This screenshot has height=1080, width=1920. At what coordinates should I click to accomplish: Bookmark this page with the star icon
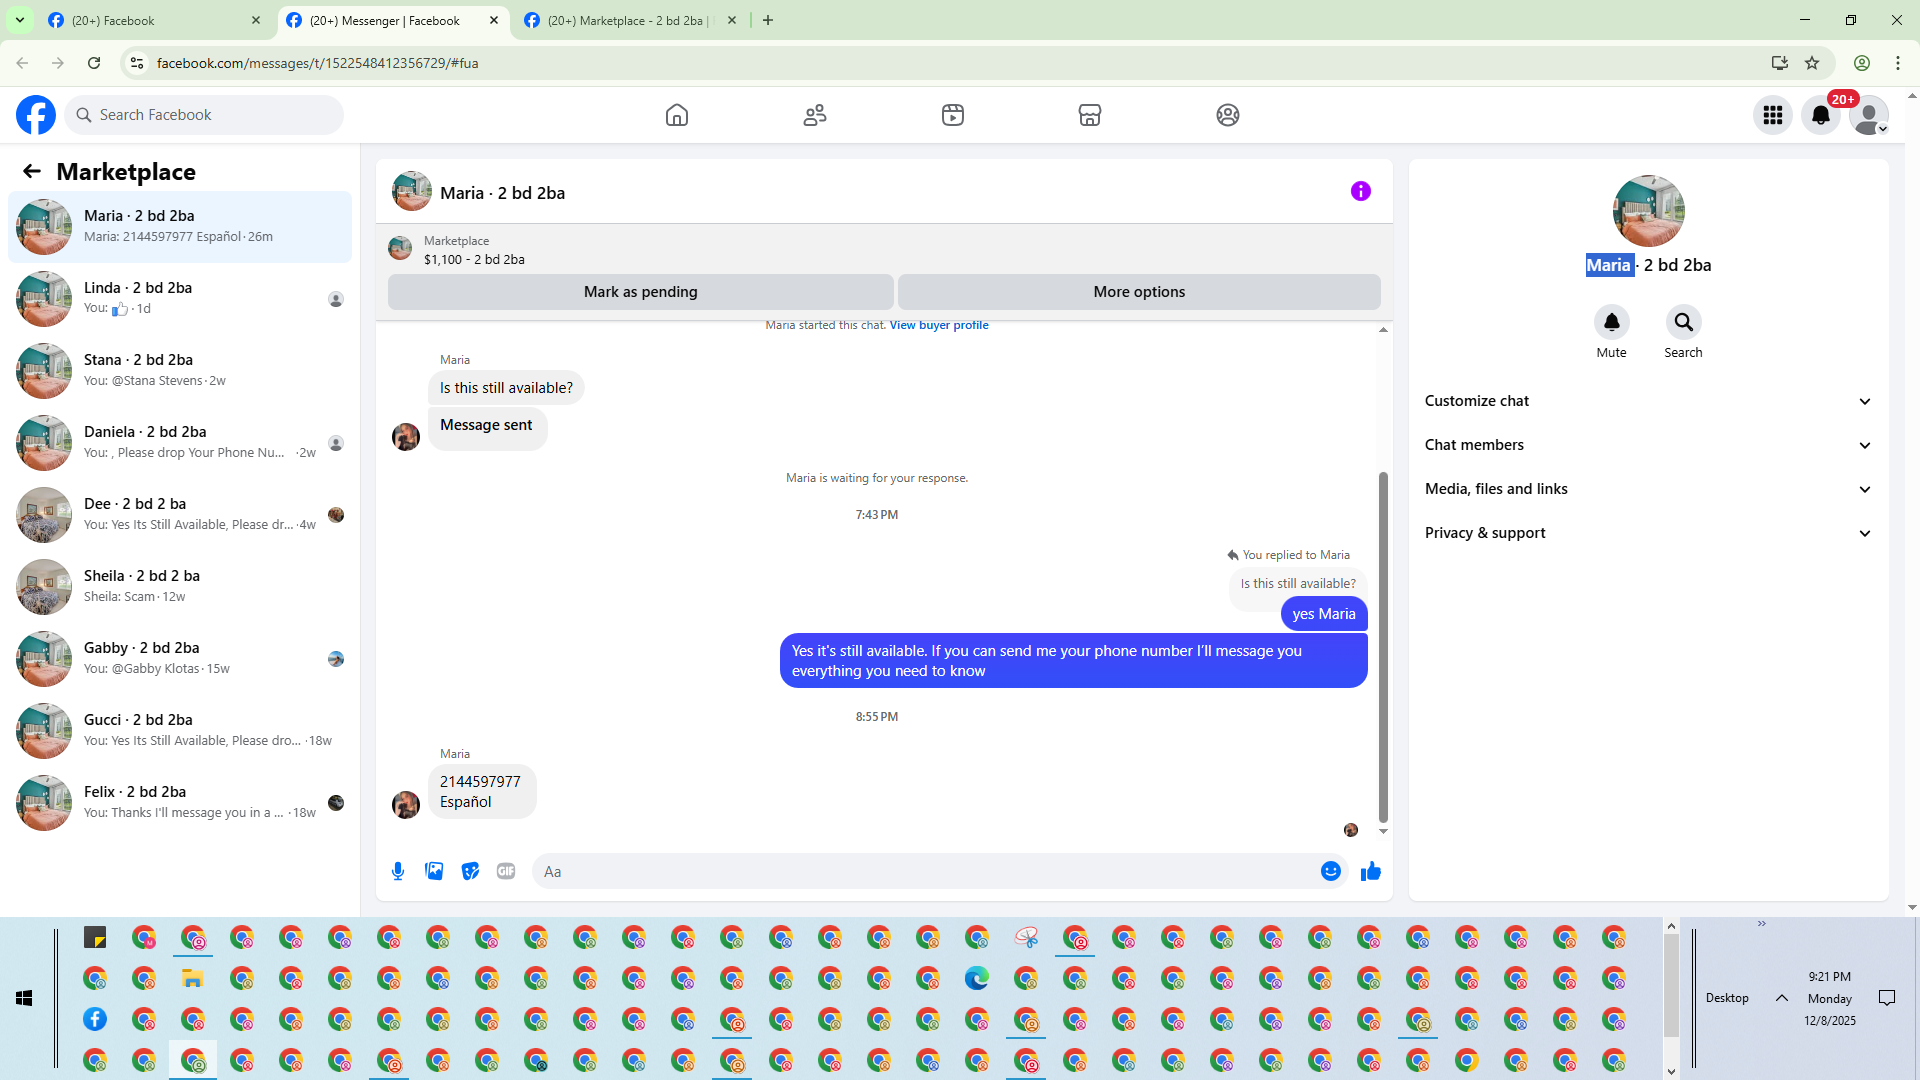click(1812, 63)
